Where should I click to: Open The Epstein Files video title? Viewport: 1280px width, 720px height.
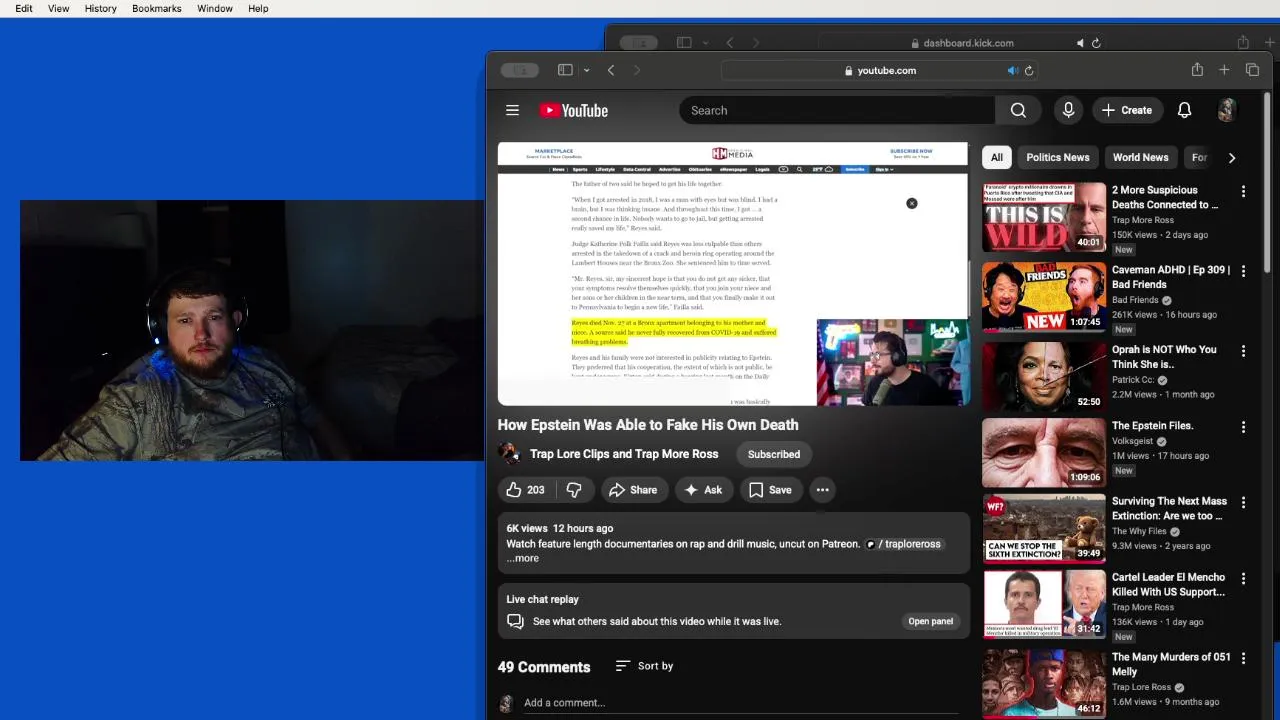1152,426
